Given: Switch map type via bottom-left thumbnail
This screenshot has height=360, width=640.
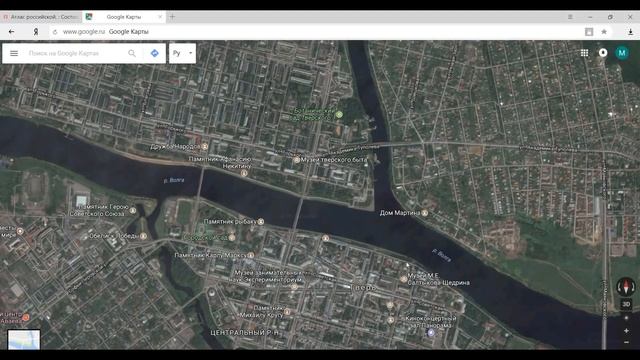Looking at the screenshot, I should point(24,340).
